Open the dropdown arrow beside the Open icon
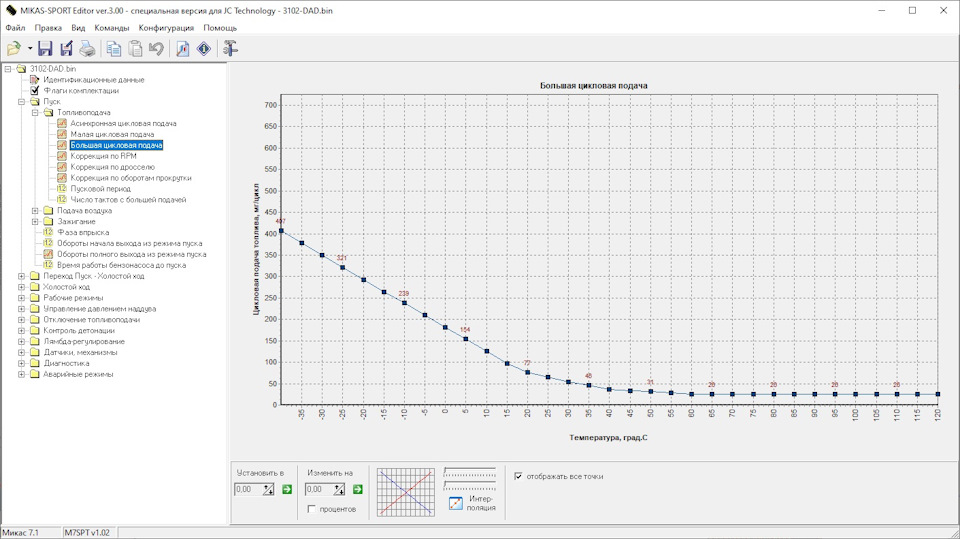The height and width of the screenshot is (539, 960). coord(29,48)
